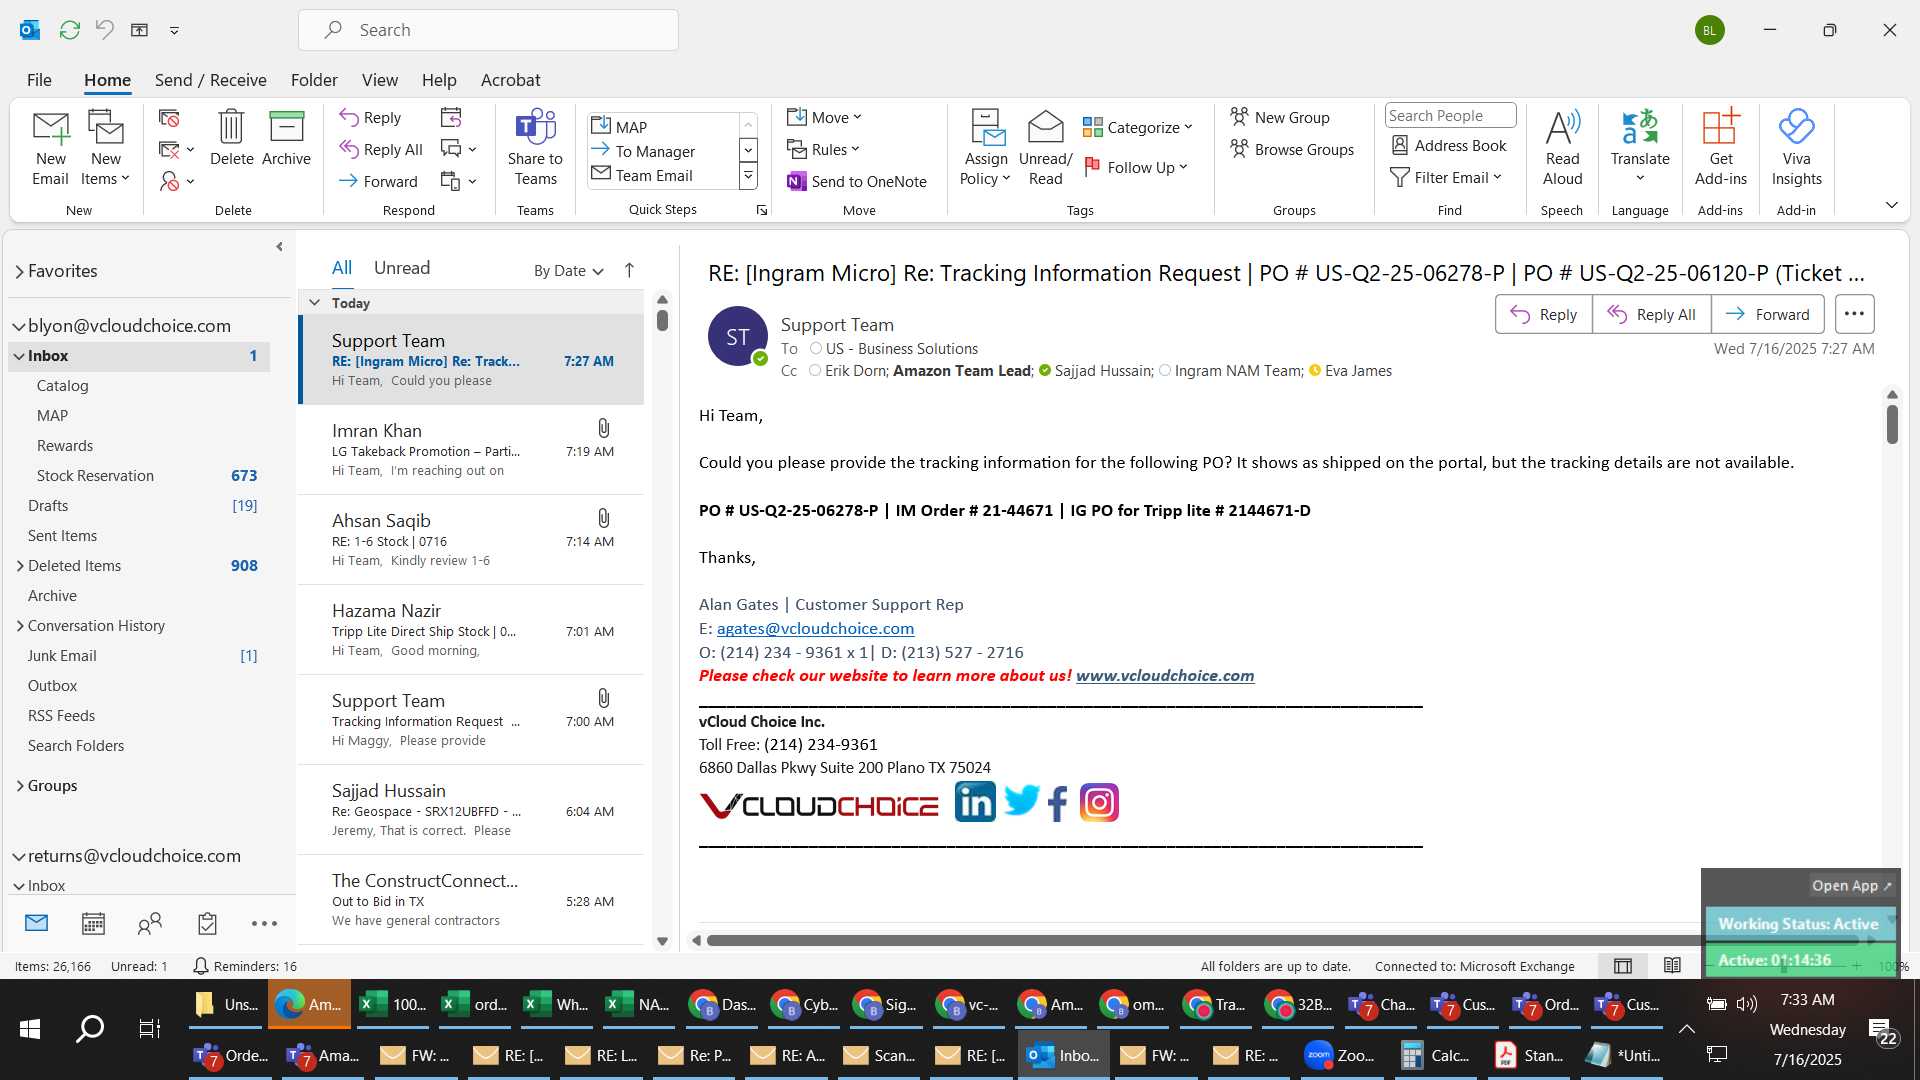The height and width of the screenshot is (1080, 1920).
Task: Open the Categorize dropdown
Action: pyautogui.click(x=1137, y=127)
